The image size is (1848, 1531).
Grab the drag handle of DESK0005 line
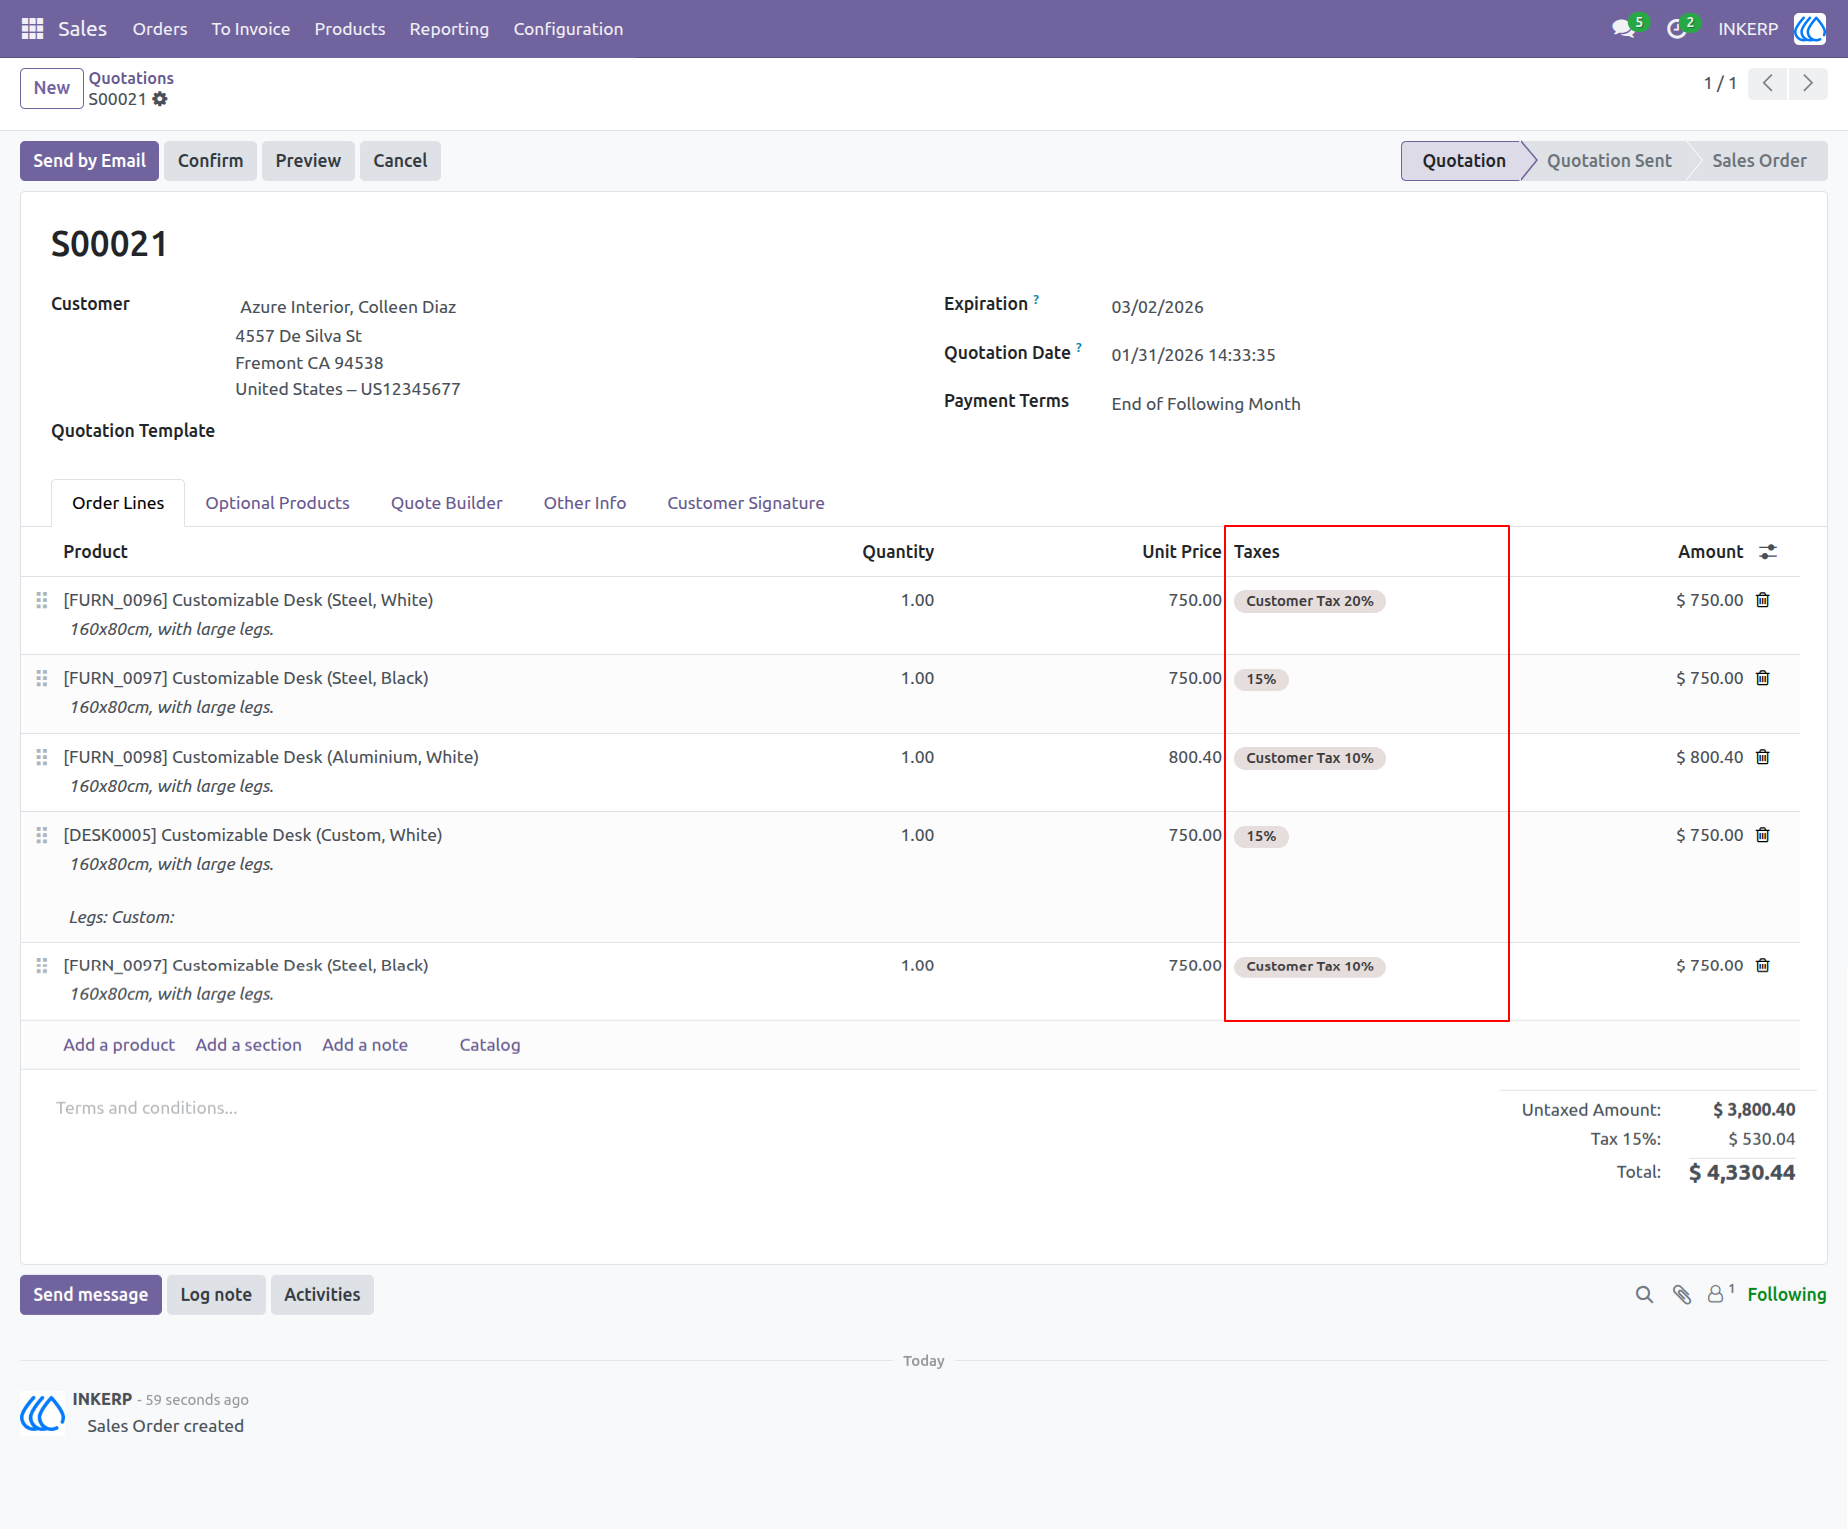[42, 835]
